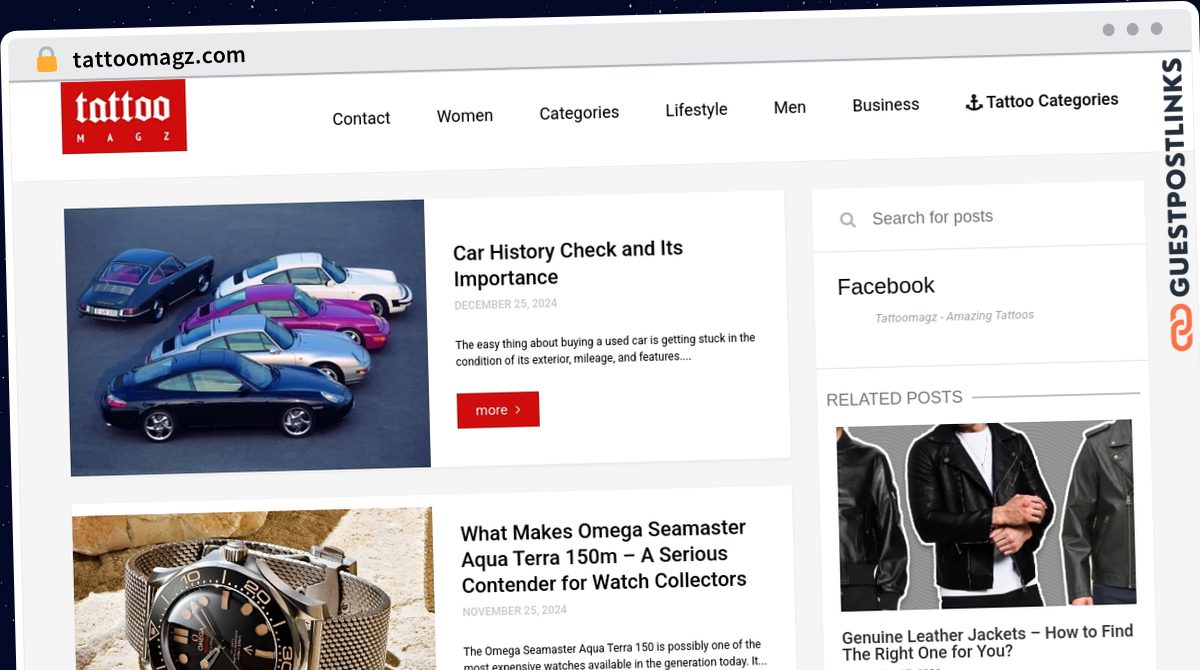The height and width of the screenshot is (670, 1200).
Task: Click the December 25, 2024 date
Action: click(x=506, y=304)
